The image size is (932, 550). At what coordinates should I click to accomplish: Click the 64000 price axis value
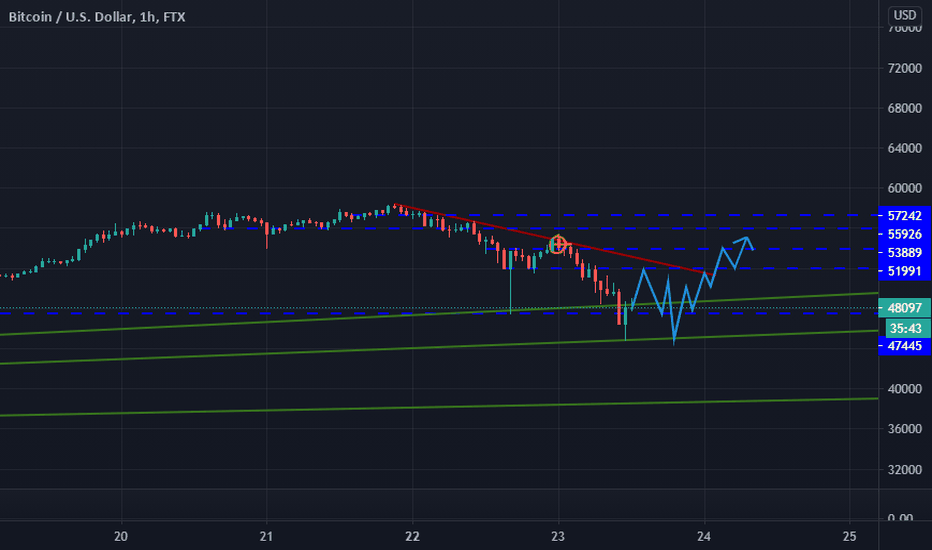[x=904, y=148]
